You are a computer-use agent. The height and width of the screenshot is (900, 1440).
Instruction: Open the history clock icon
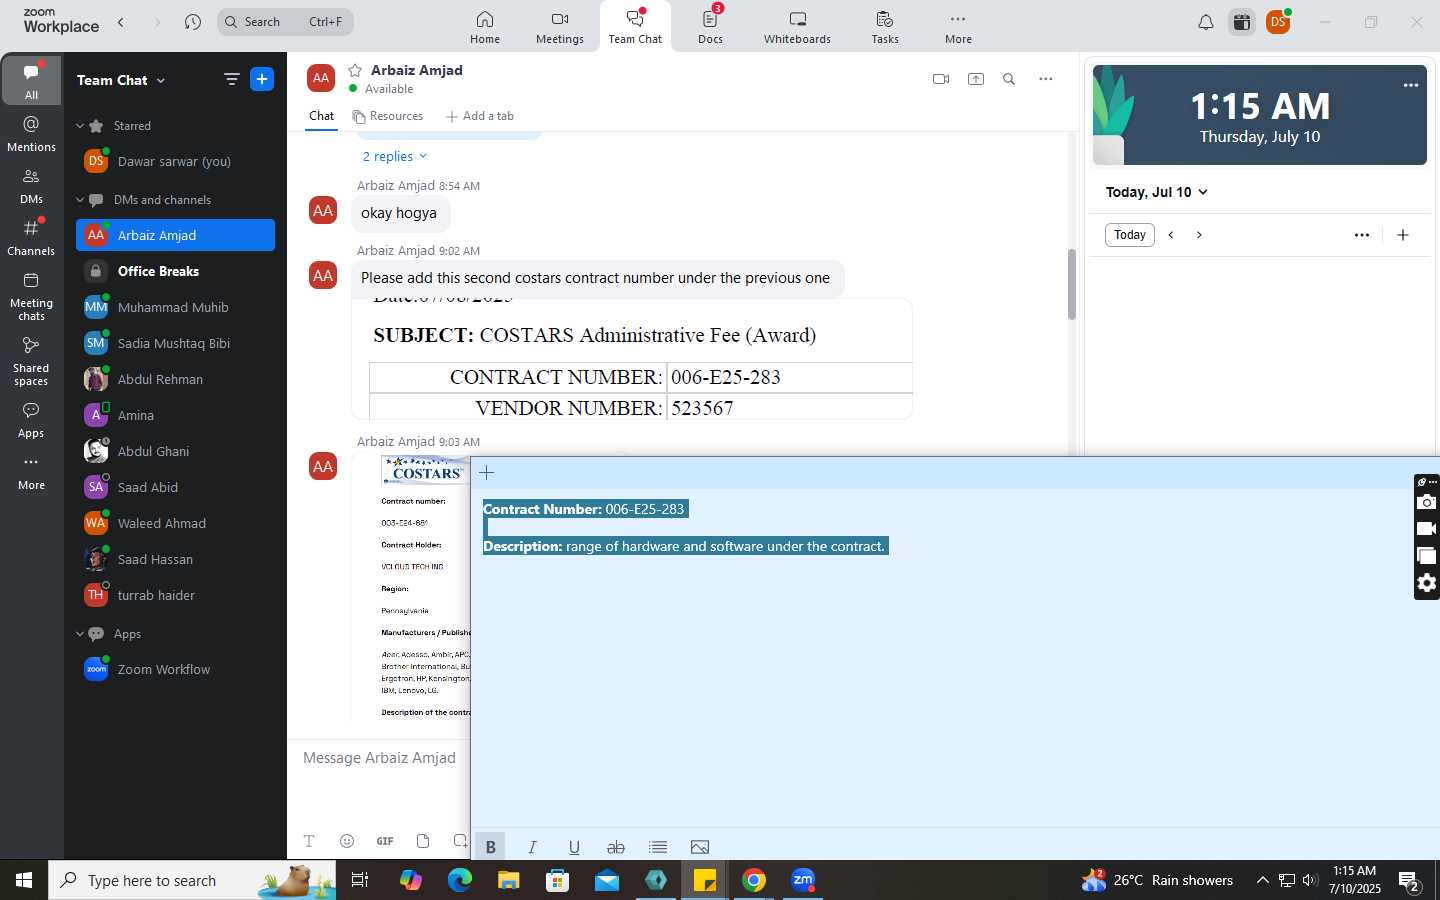point(193,21)
